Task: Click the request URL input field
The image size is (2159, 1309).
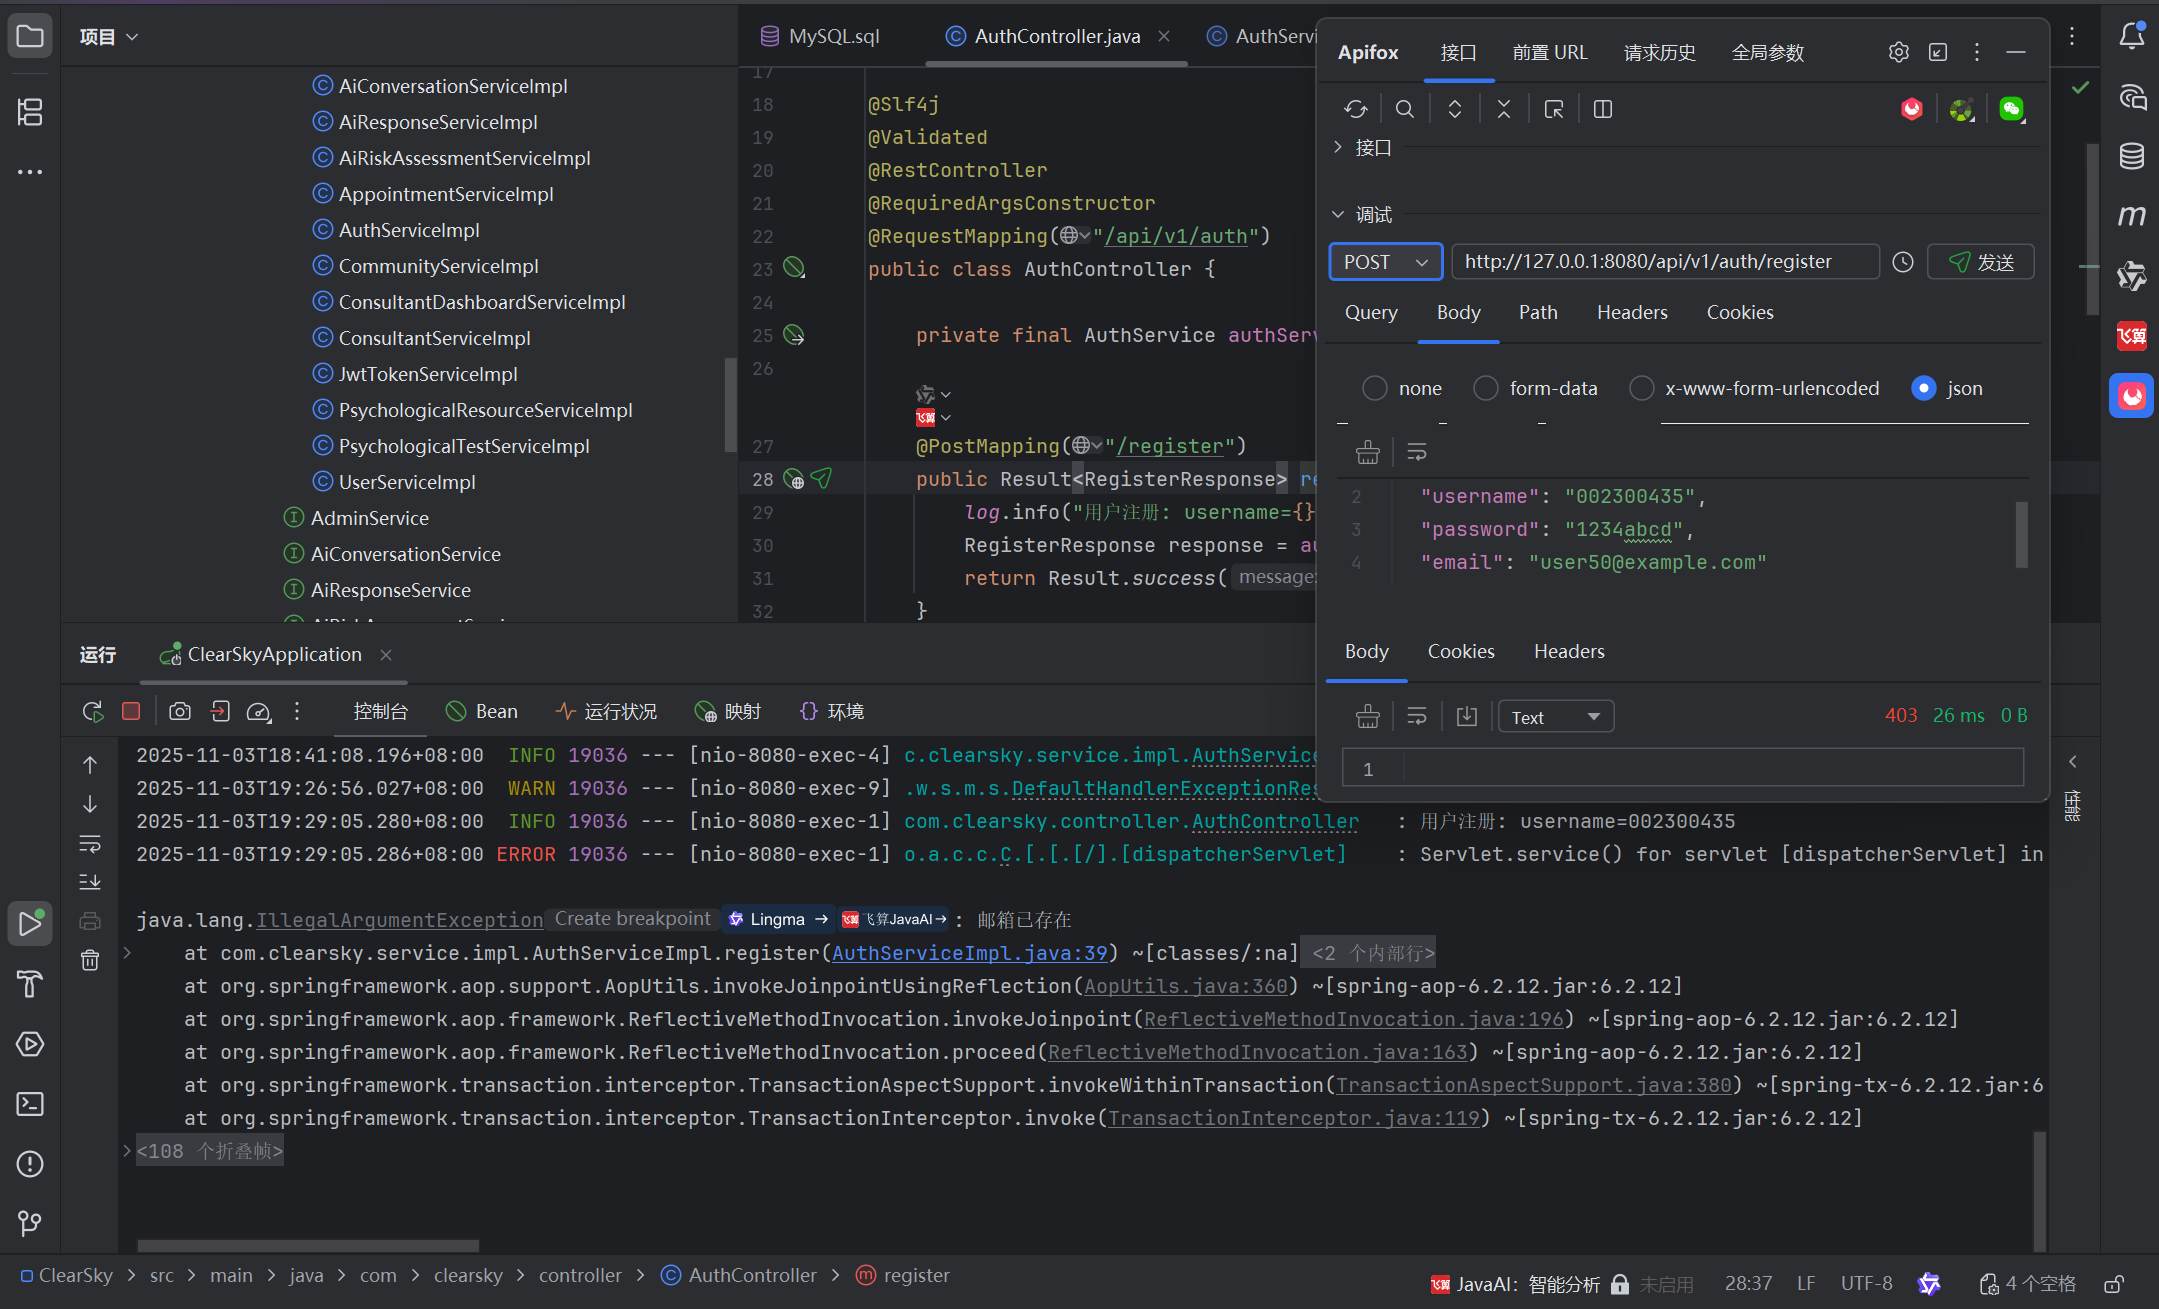Action: click(1664, 262)
